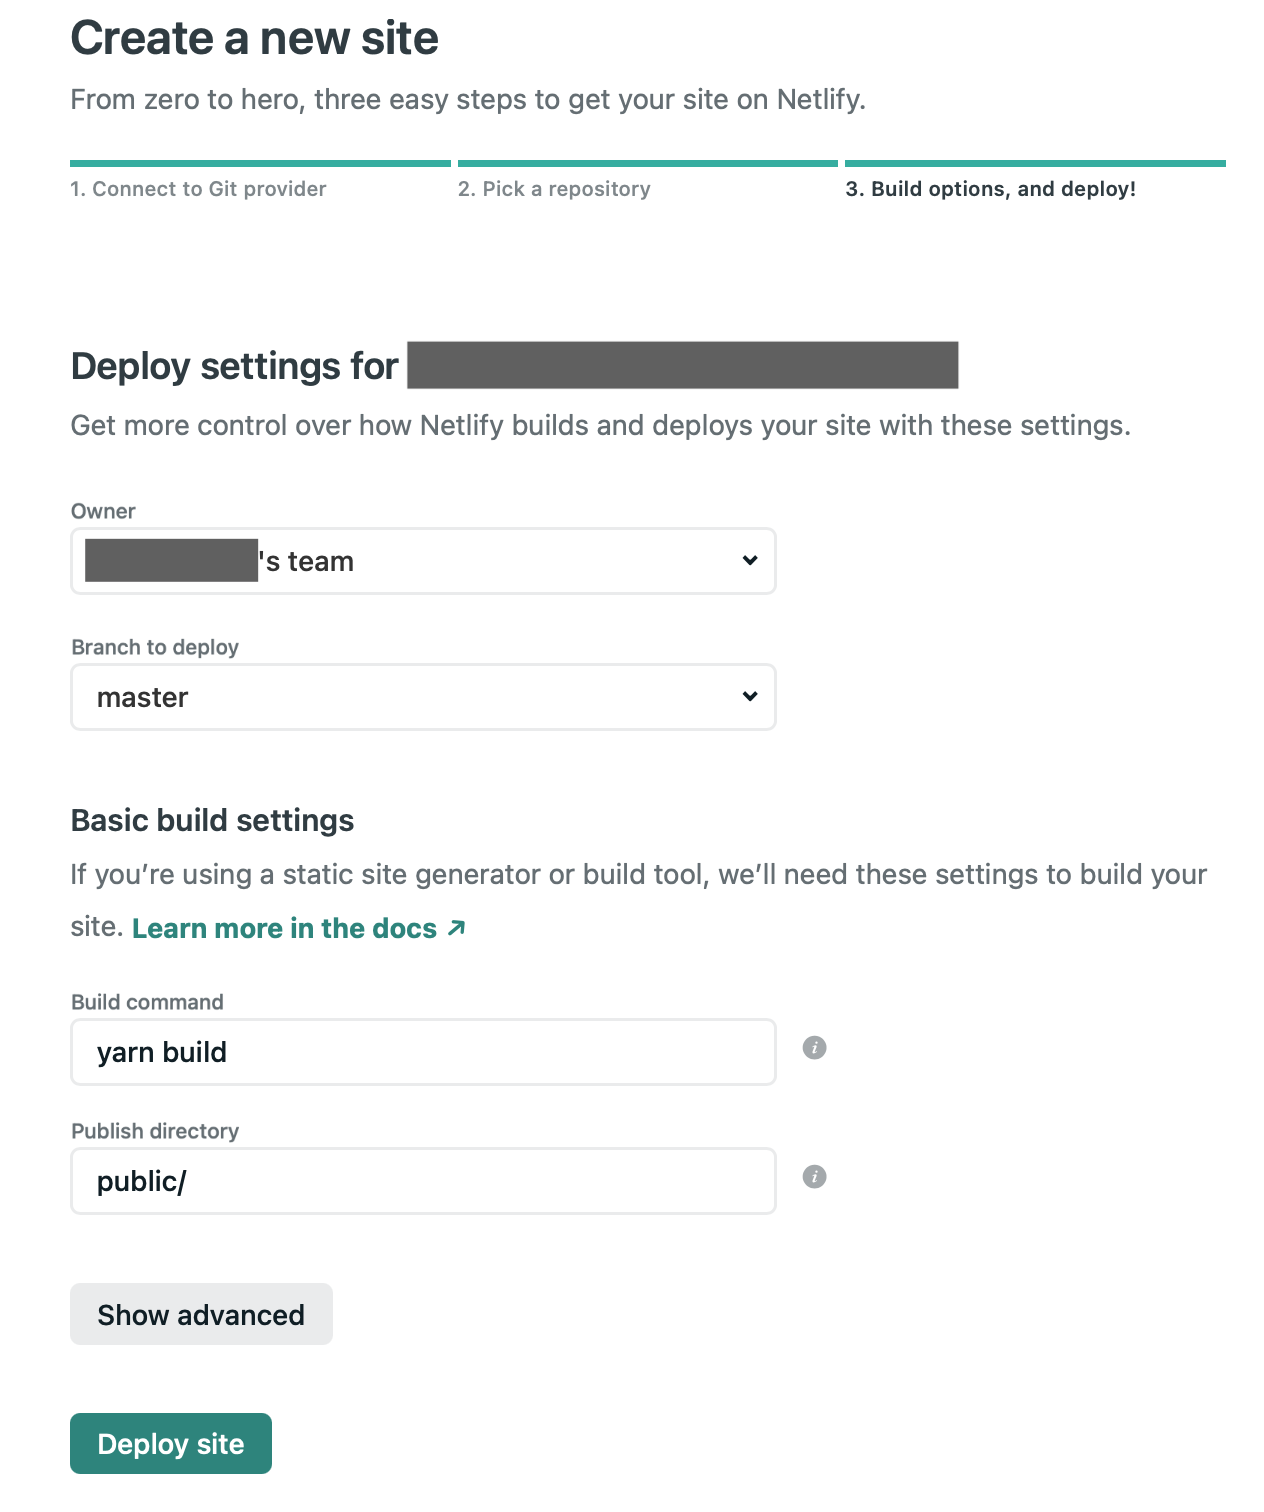Select the Build options, and deploy step

coord(990,189)
